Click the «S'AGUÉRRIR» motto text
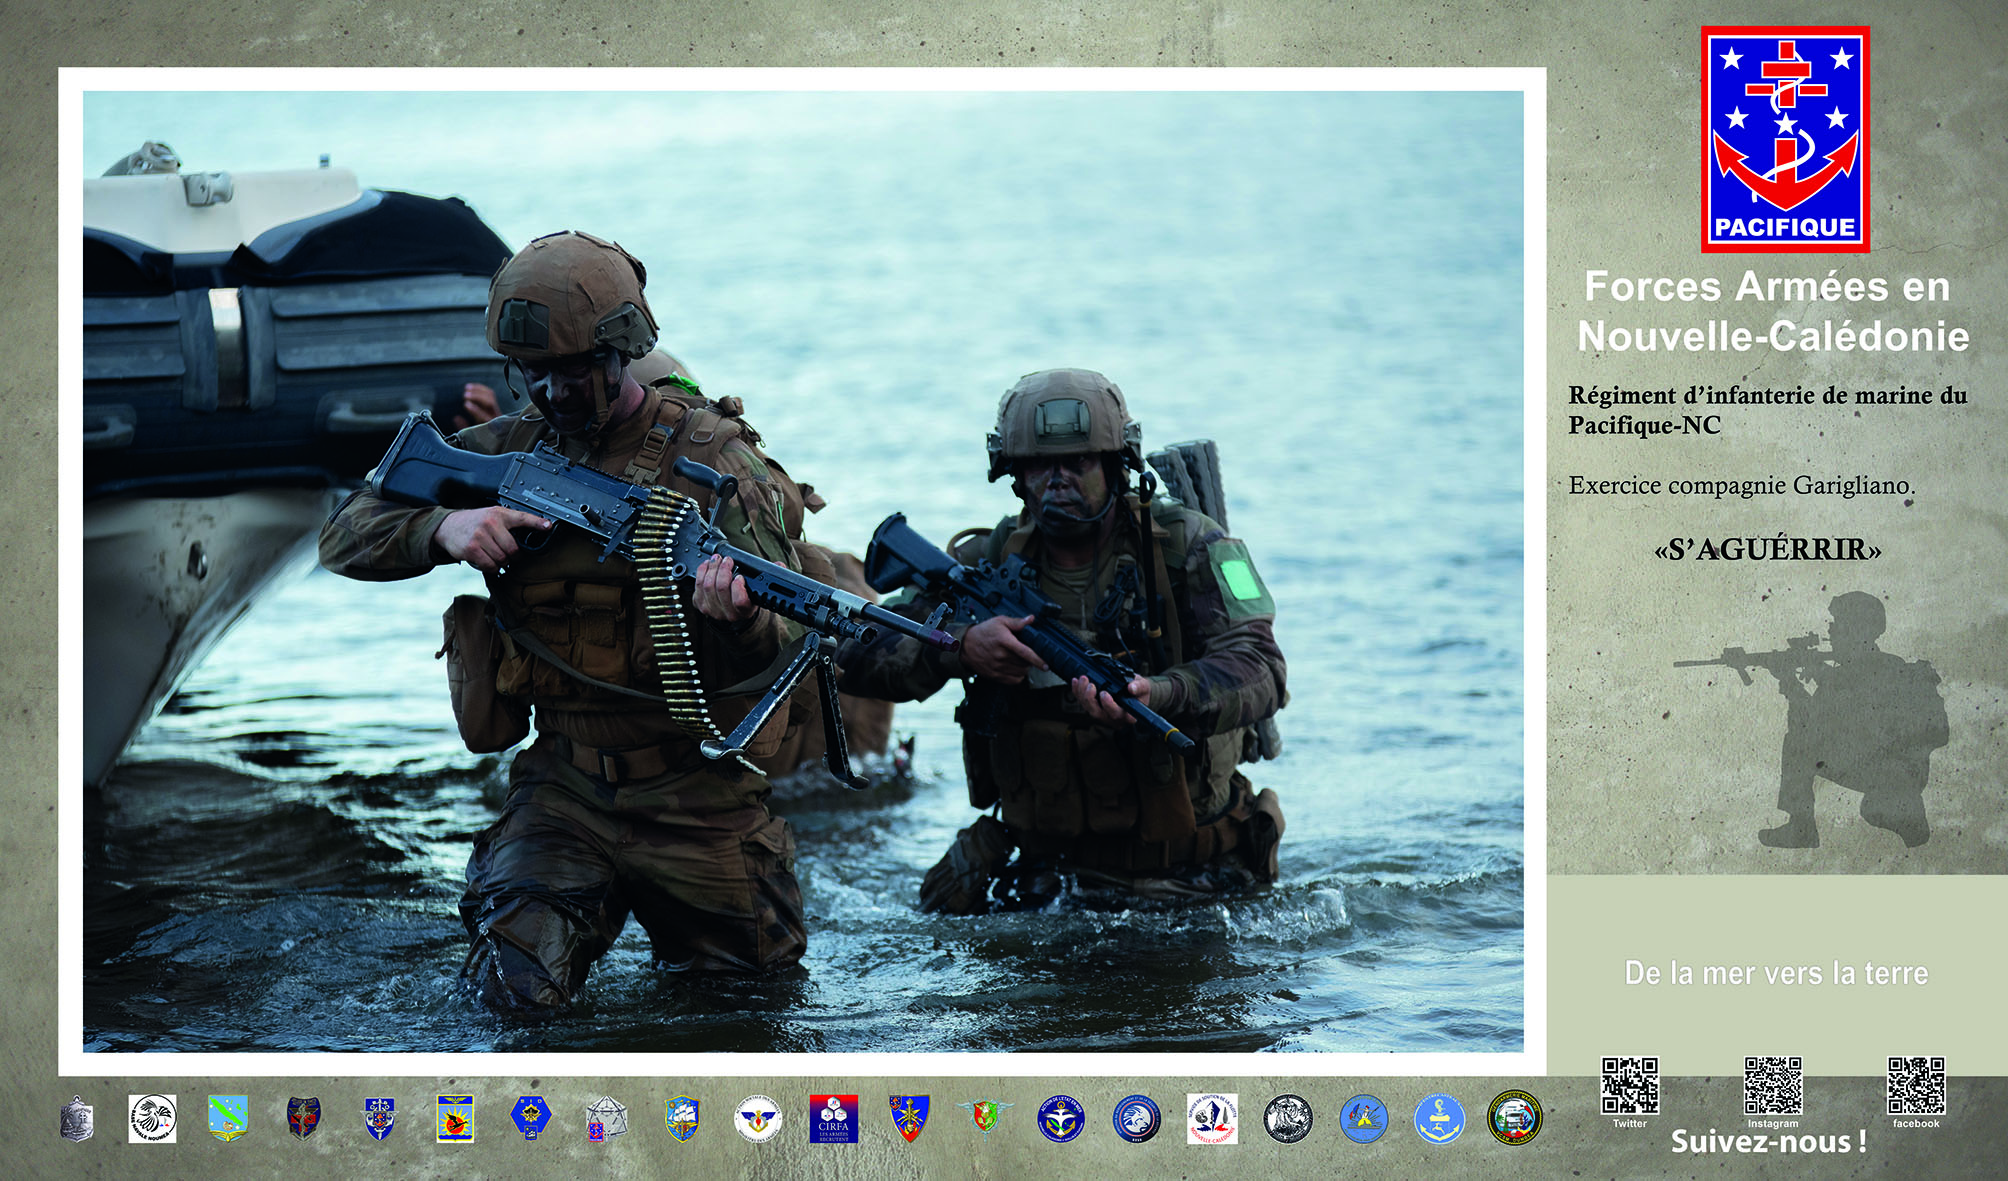 pos(1767,549)
